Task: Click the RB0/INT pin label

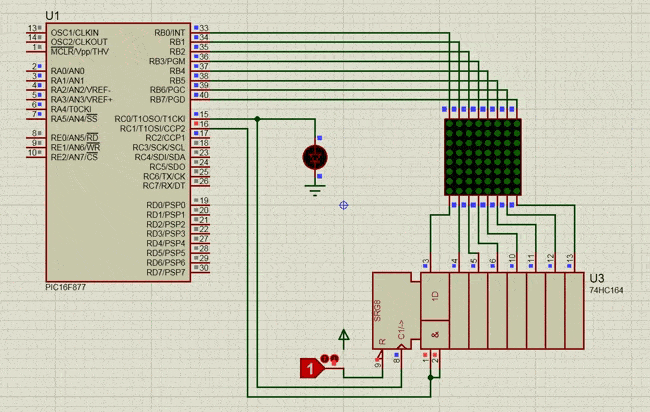Action: [170, 32]
